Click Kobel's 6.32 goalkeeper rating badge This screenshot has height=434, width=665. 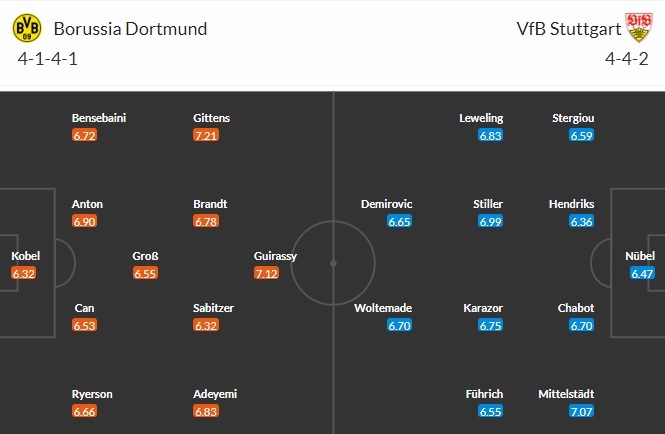[23, 274]
